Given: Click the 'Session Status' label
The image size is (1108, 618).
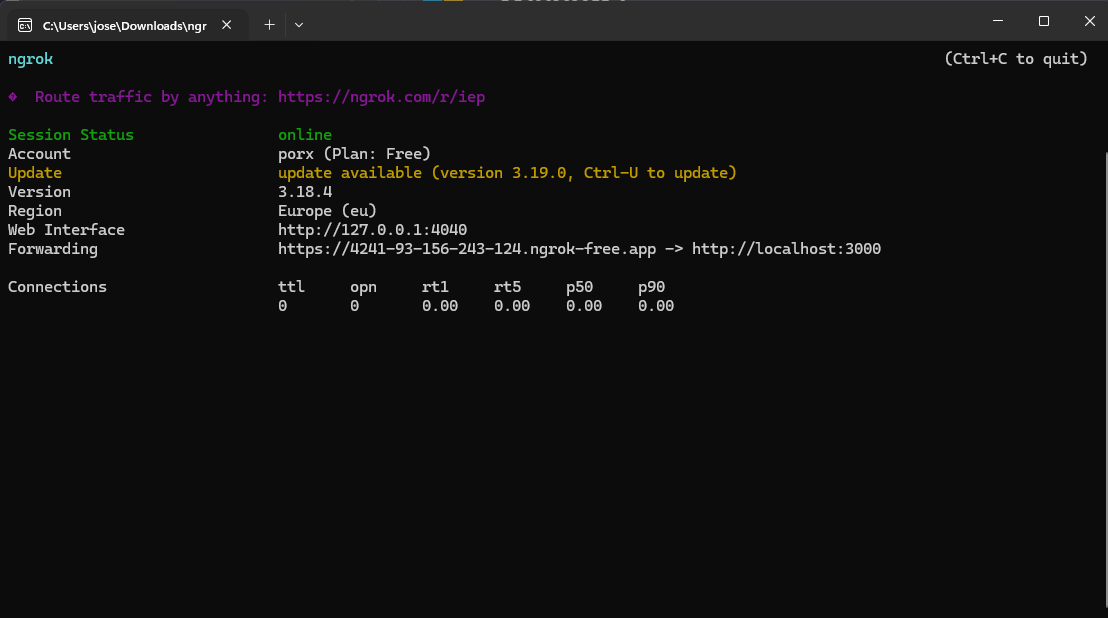Looking at the screenshot, I should tap(71, 135).
